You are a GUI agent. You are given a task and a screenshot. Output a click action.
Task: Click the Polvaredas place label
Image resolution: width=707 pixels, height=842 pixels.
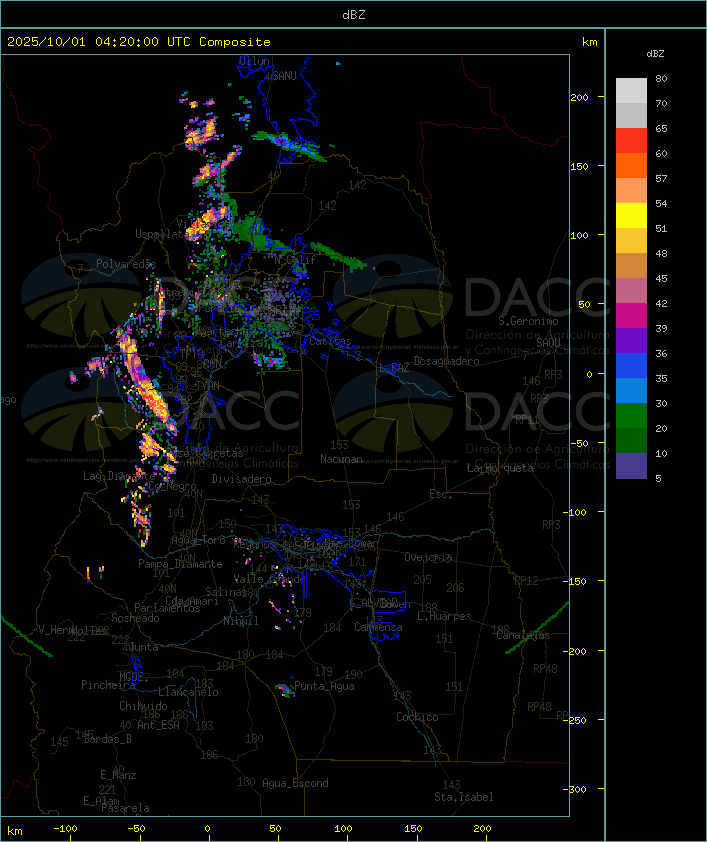pos(126,264)
